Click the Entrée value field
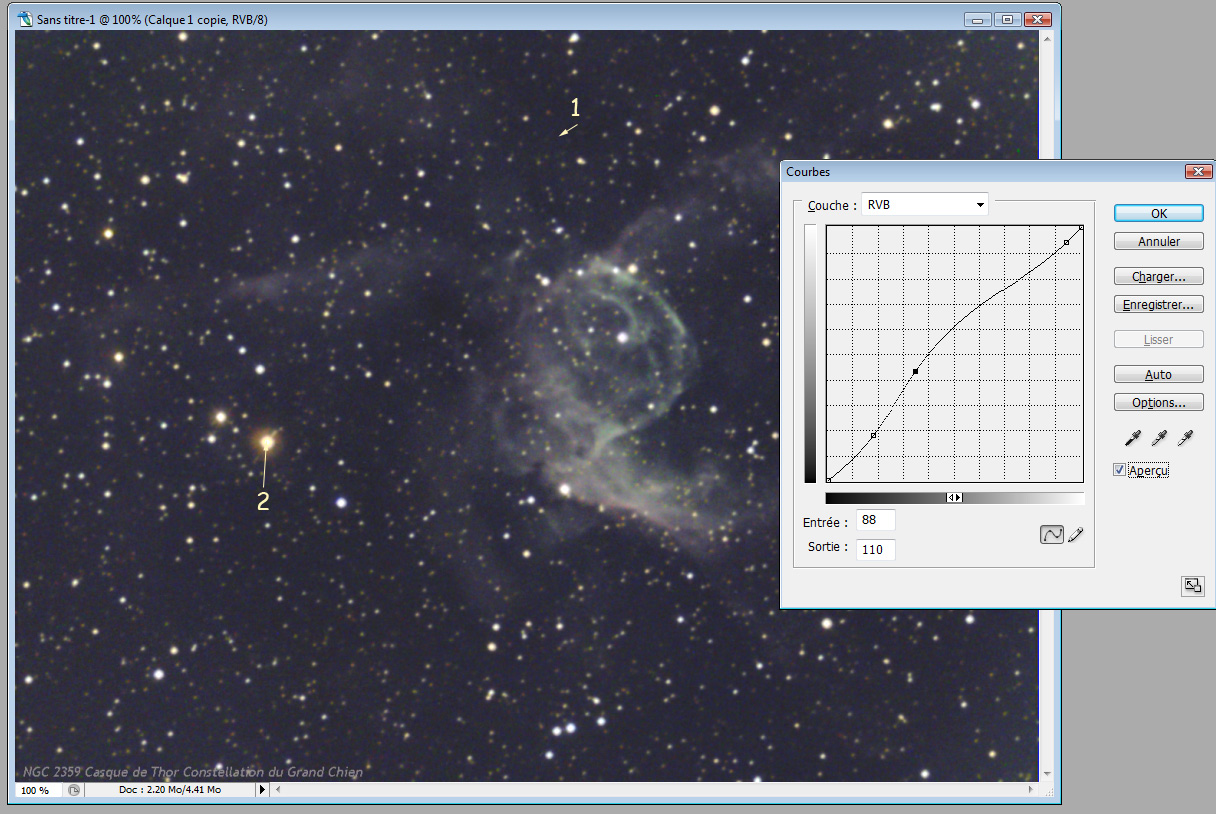 tap(875, 521)
